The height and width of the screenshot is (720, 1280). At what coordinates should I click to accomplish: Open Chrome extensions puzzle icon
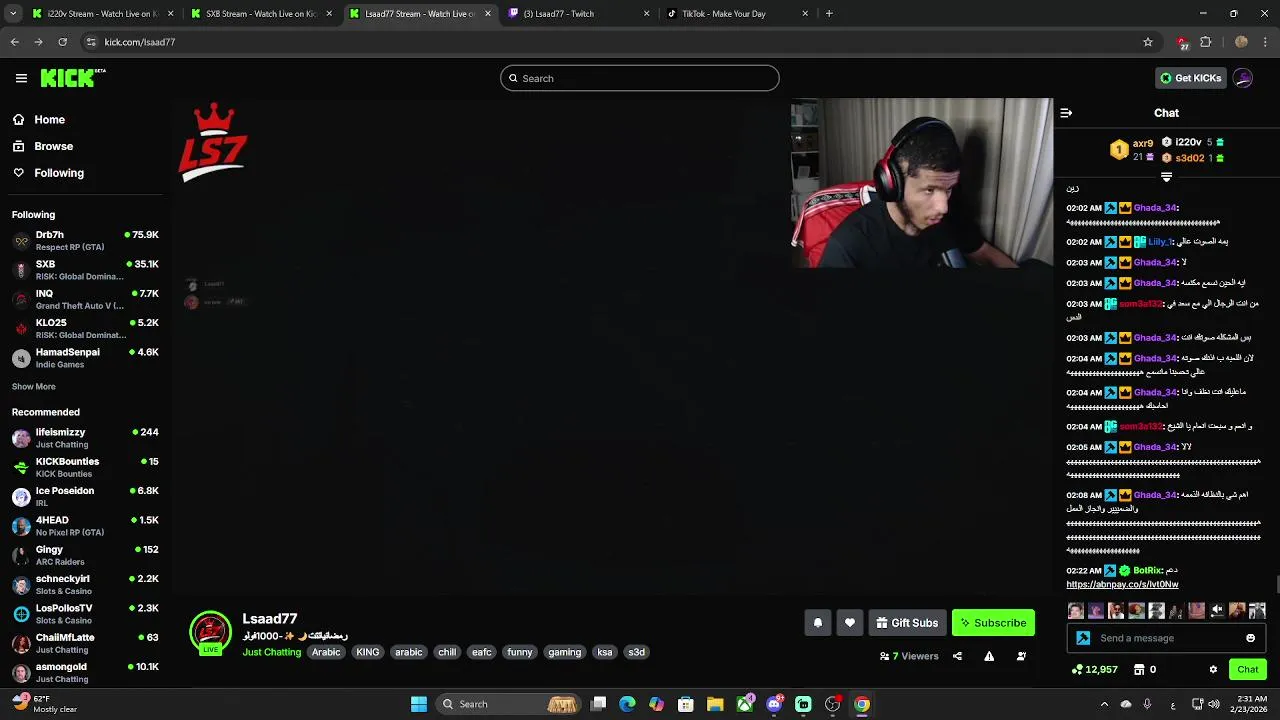pos(1205,42)
